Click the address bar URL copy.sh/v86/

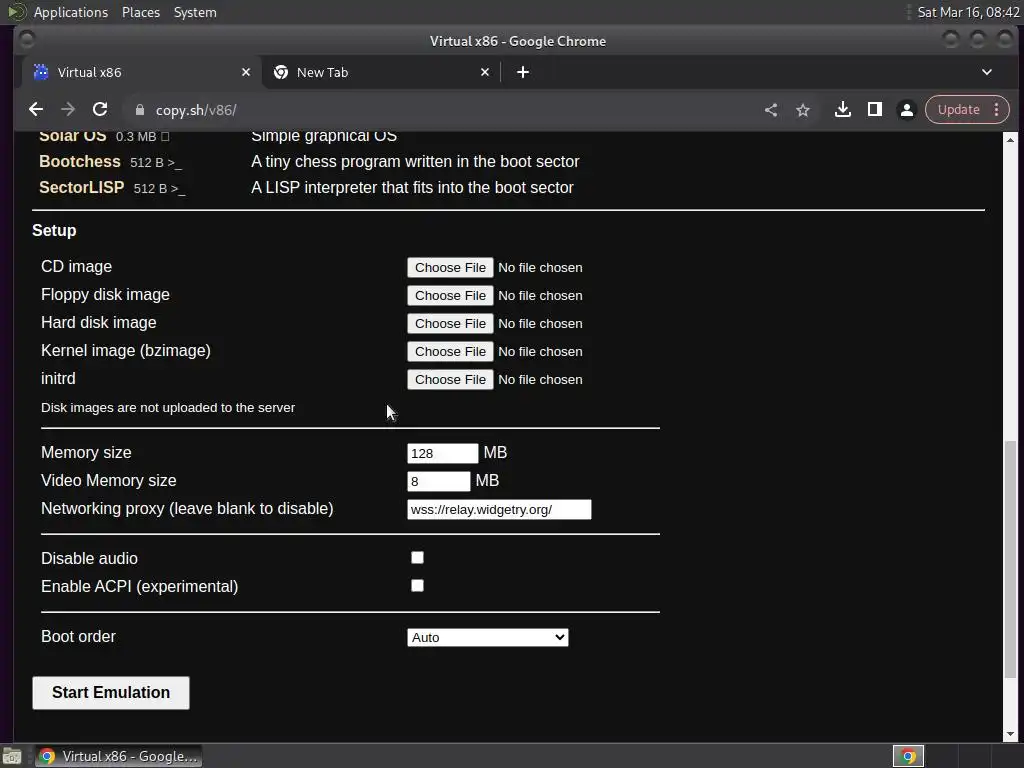(x=196, y=110)
